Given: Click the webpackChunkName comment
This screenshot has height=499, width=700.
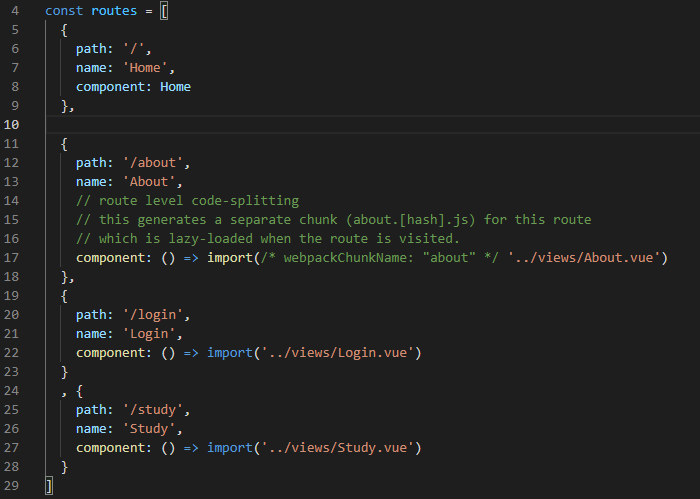Looking at the screenshot, I should pyautogui.click(x=379, y=258).
